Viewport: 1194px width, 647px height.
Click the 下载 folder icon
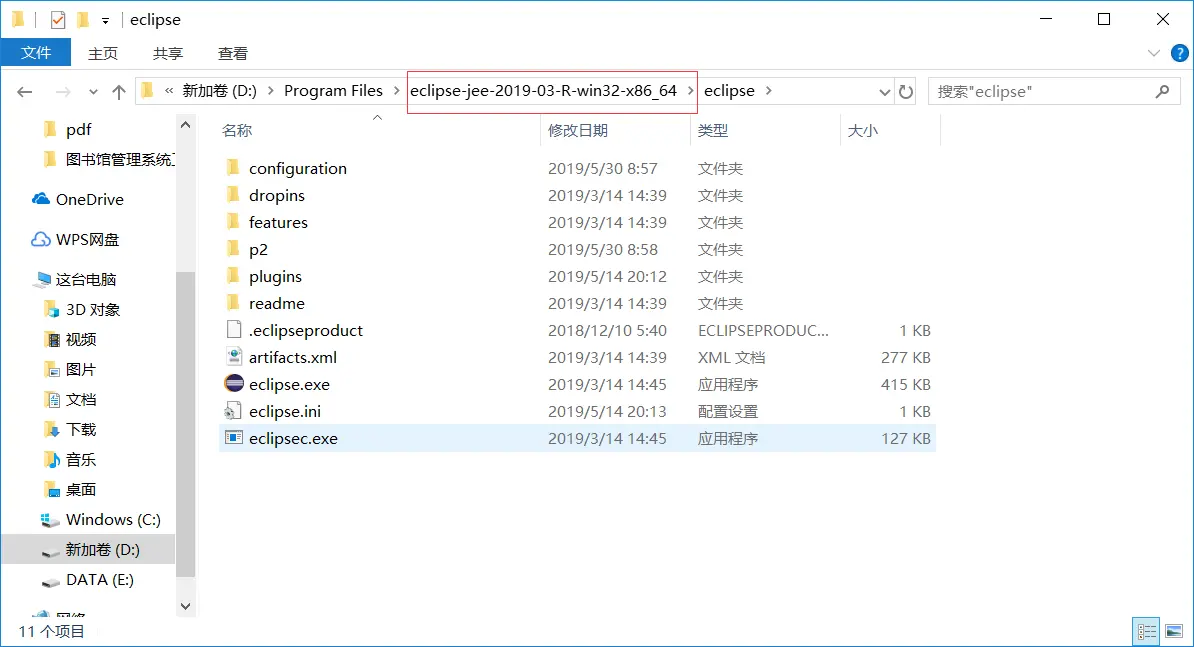(52, 429)
